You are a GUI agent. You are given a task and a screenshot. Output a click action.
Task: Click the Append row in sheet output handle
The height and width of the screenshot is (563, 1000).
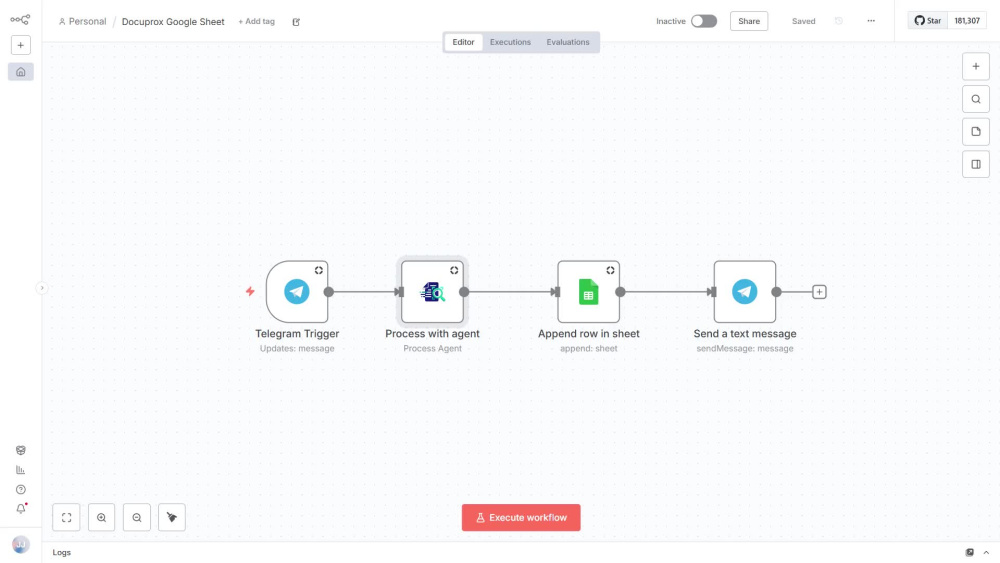coord(620,292)
